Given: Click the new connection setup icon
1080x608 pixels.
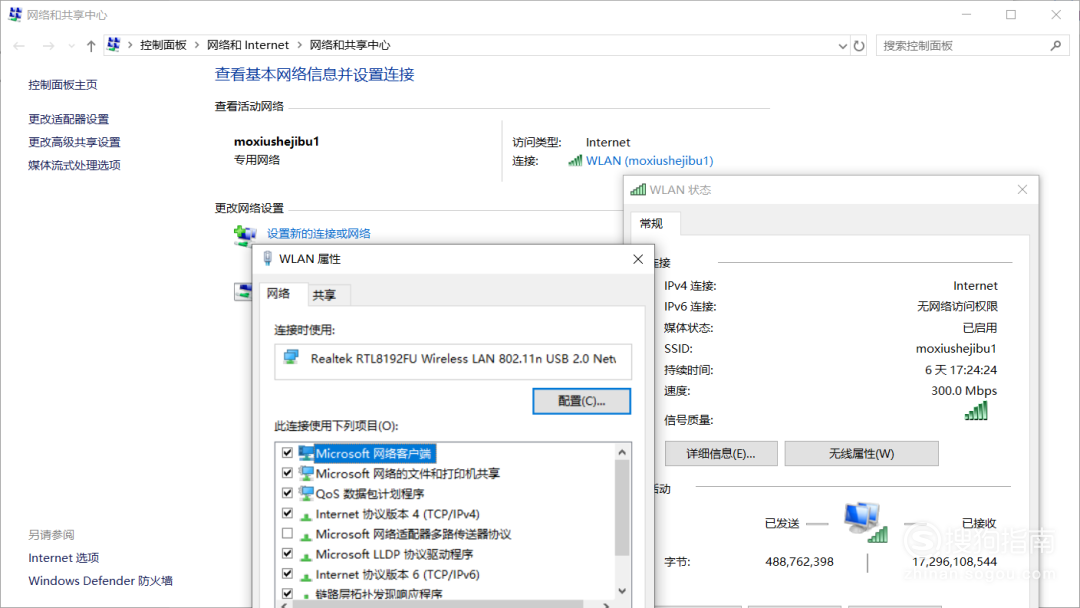Looking at the screenshot, I should pyautogui.click(x=245, y=235).
